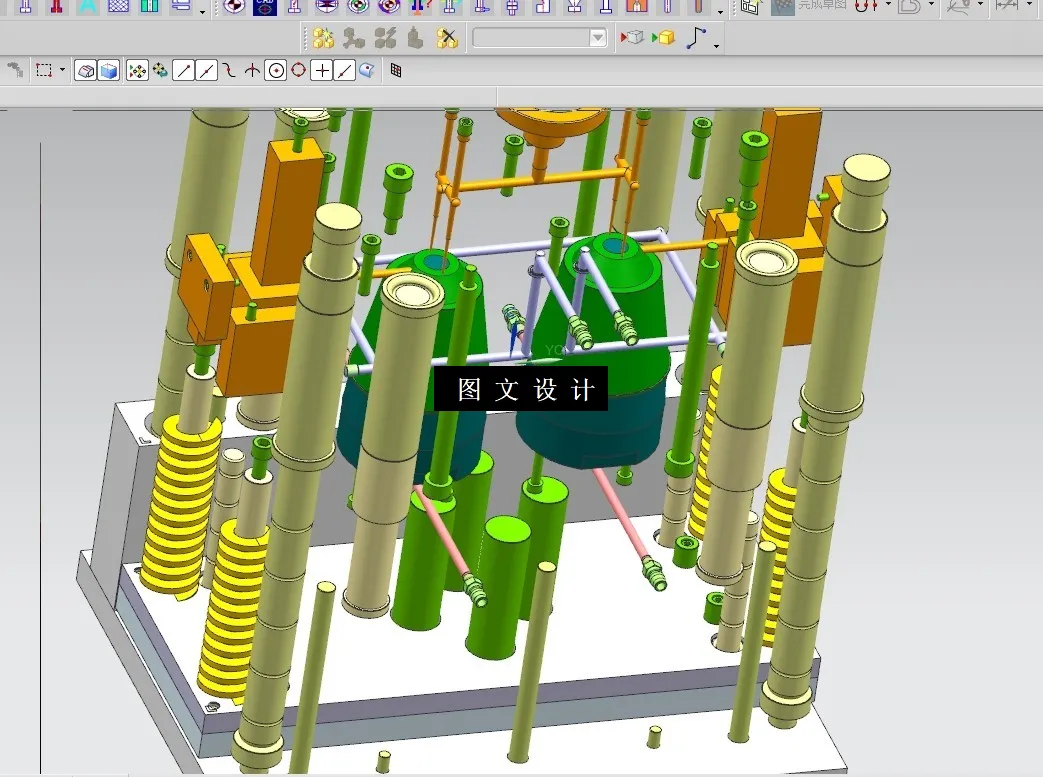The image size is (1043, 777).
Task: Open dropdown next to grey profile shape icon
Action: click(931, 5)
